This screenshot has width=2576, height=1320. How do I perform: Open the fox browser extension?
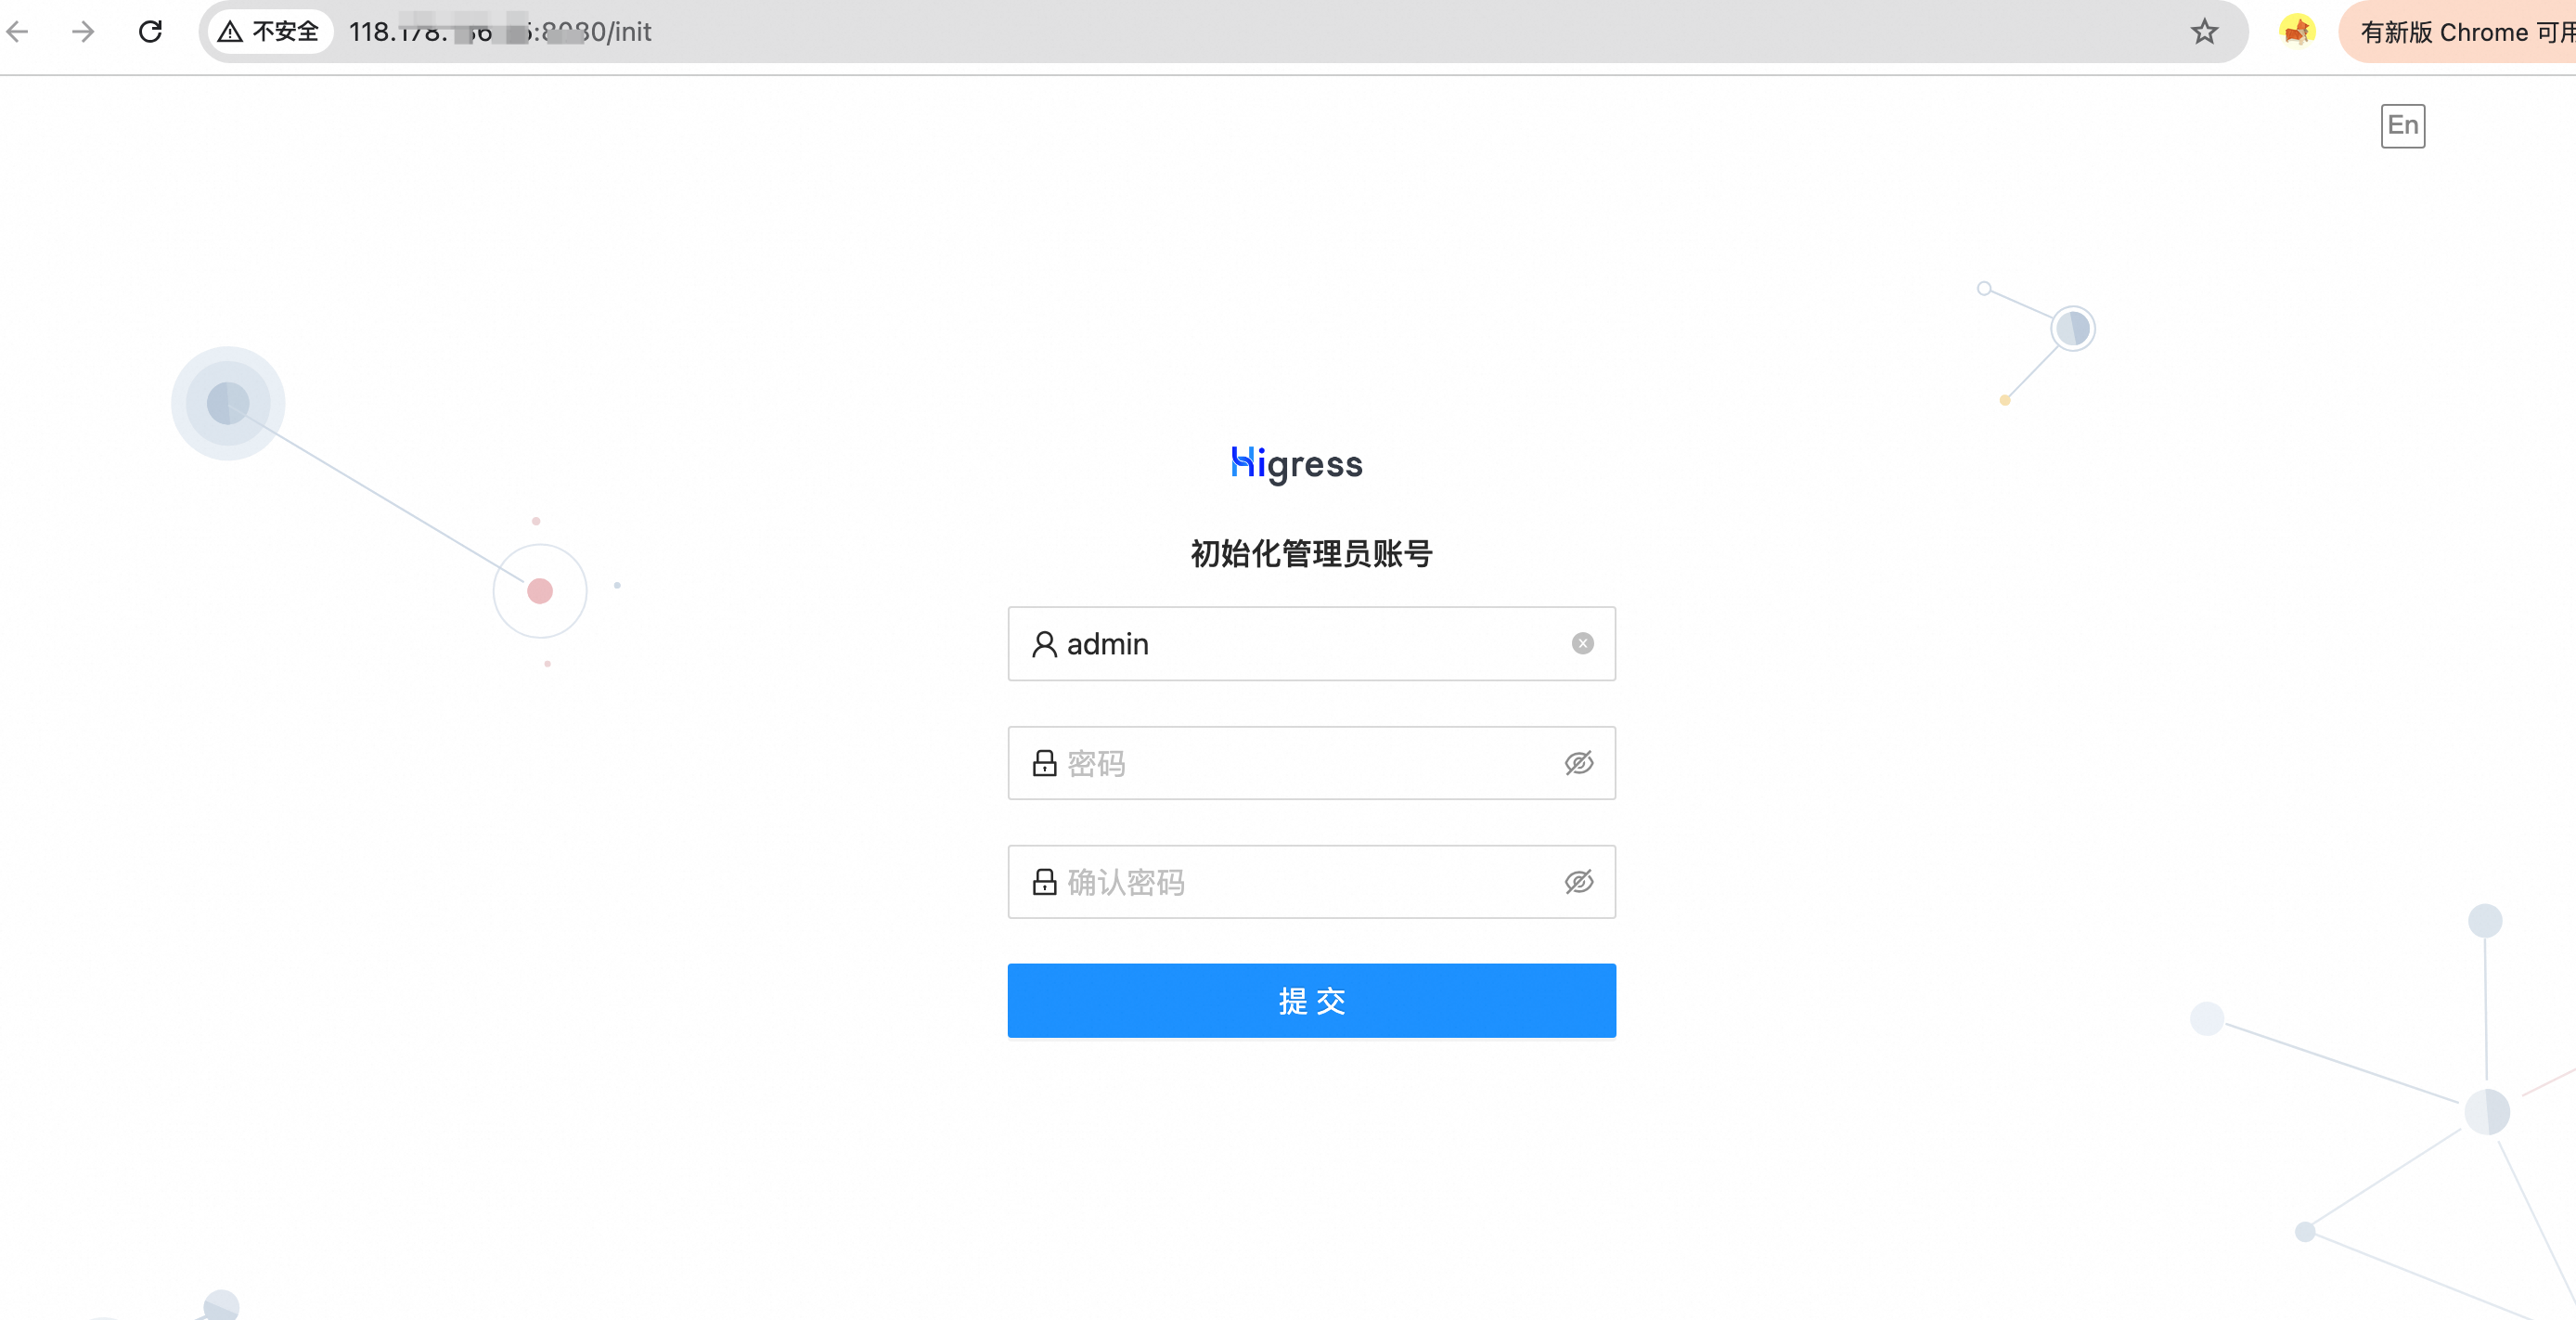click(x=2297, y=31)
